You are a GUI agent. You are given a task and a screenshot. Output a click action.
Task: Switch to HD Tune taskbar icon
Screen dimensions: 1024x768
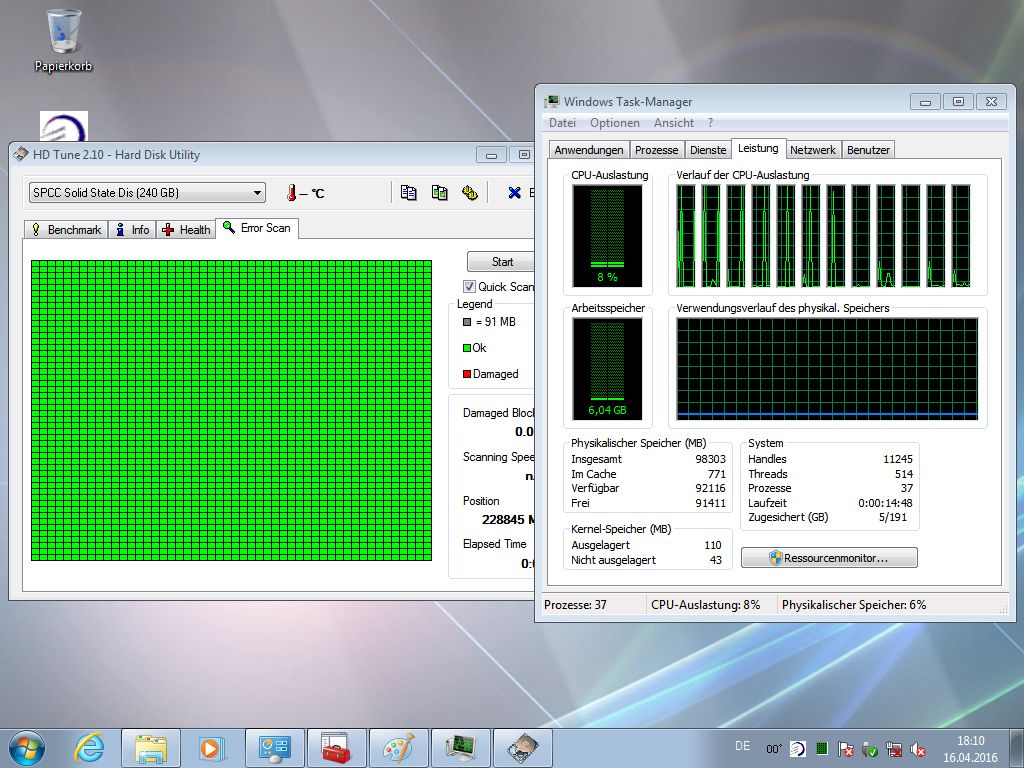[x=522, y=748]
